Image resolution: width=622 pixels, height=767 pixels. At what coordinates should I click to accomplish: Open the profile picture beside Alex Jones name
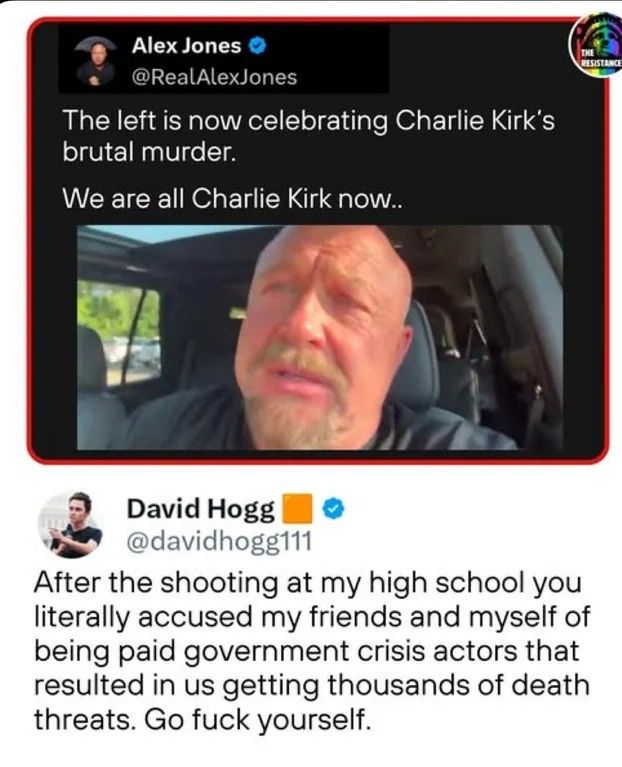click(x=95, y=61)
